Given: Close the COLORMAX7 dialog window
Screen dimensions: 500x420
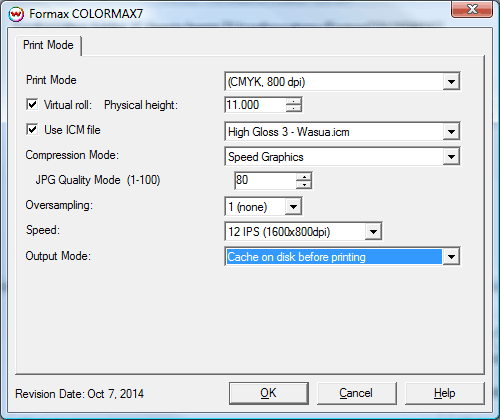Looking at the screenshot, I should (x=472, y=9).
